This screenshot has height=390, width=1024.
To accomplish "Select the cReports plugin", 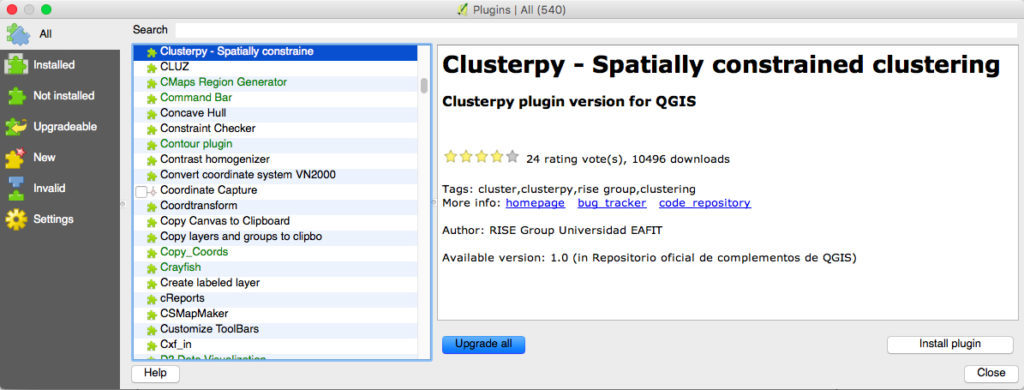I will (275, 299).
